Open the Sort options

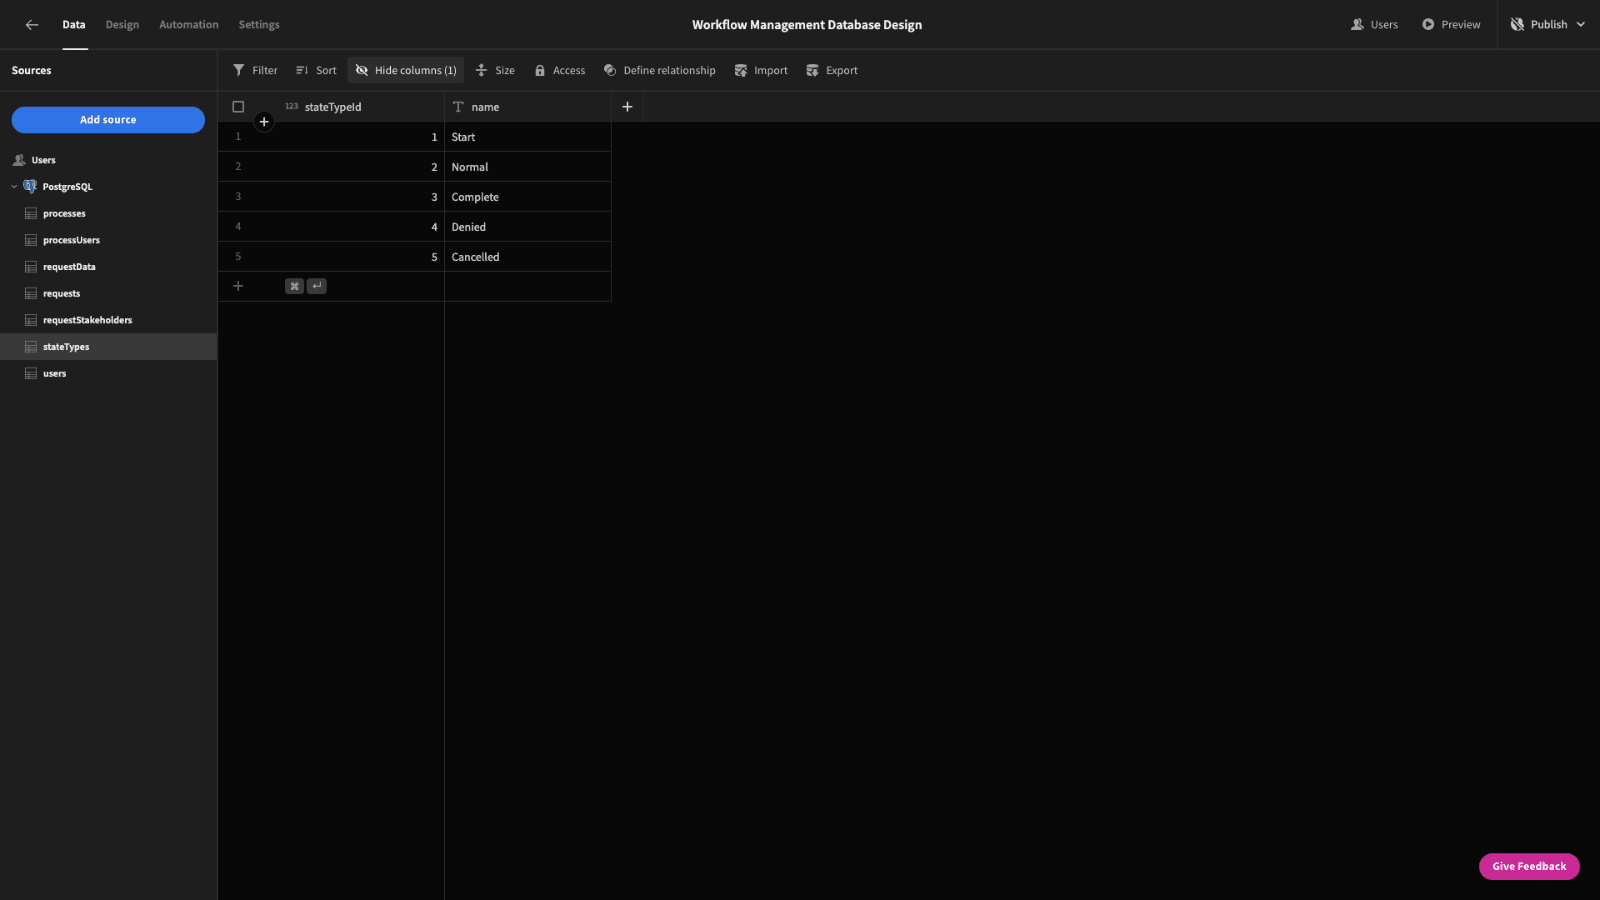[x=316, y=71]
